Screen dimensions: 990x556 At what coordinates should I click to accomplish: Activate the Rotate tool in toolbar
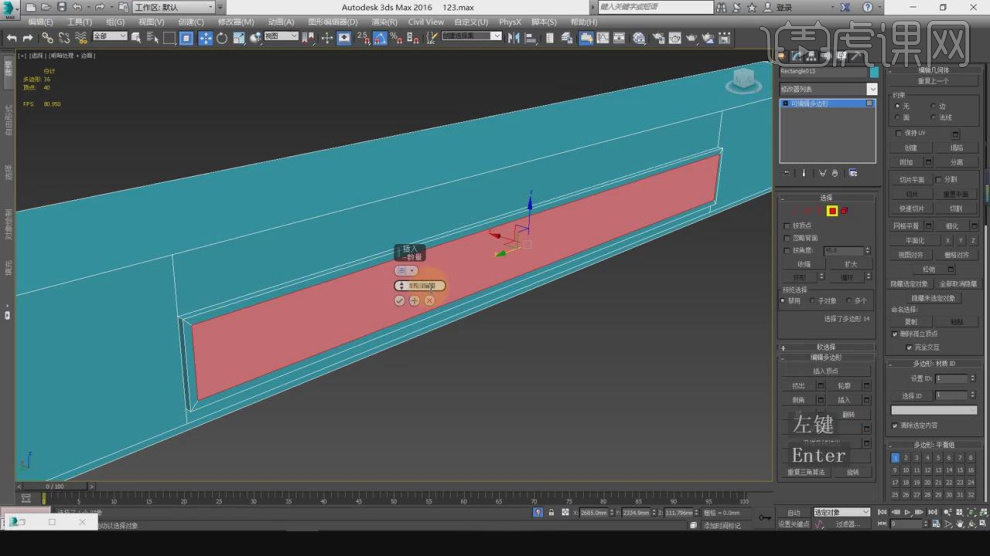[x=222, y=38]
